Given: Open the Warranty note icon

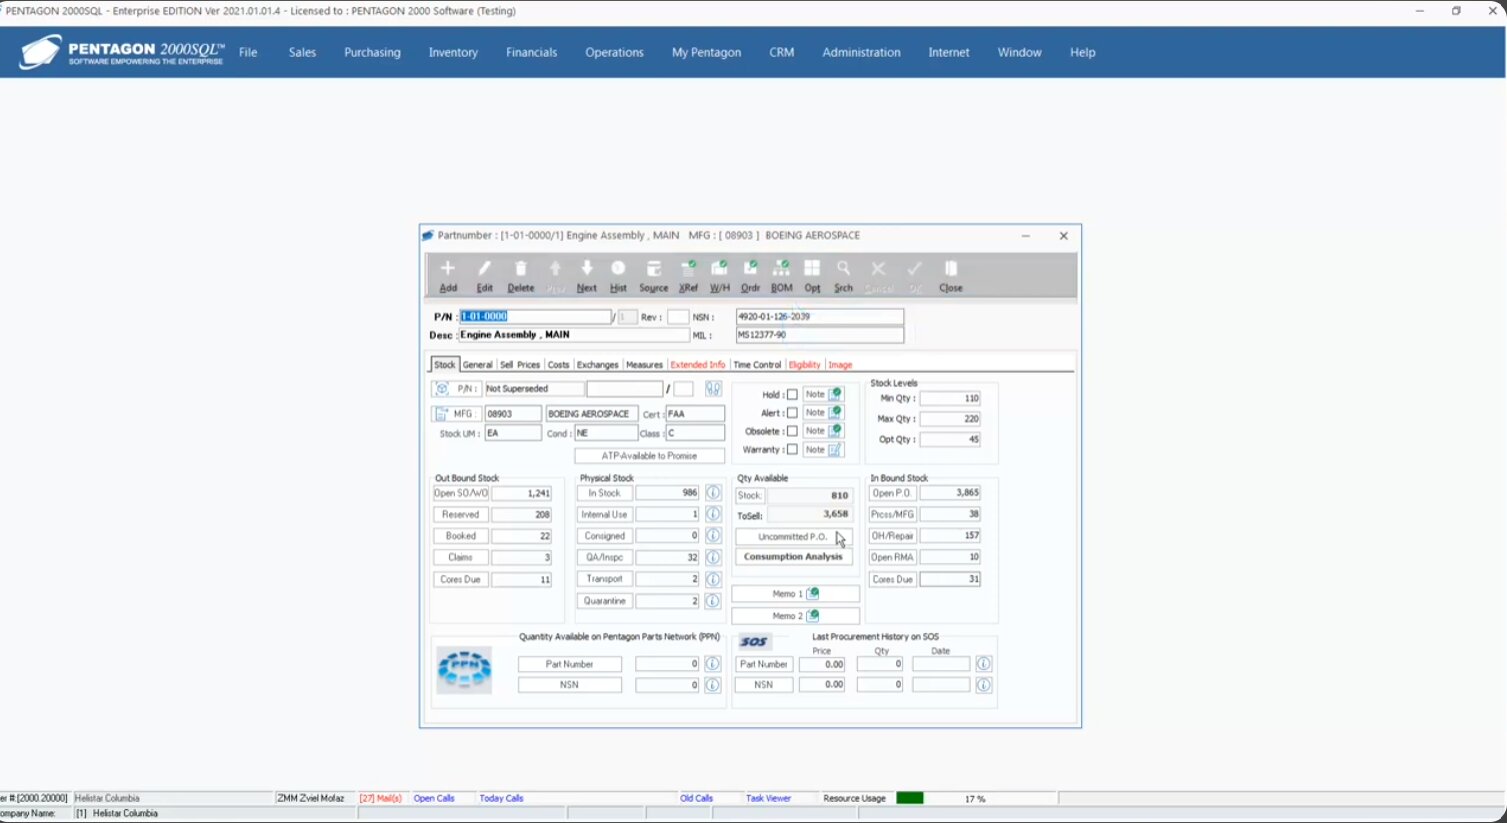Looking at the screenshot, I should pyautogui.click(x=836, y=450).
